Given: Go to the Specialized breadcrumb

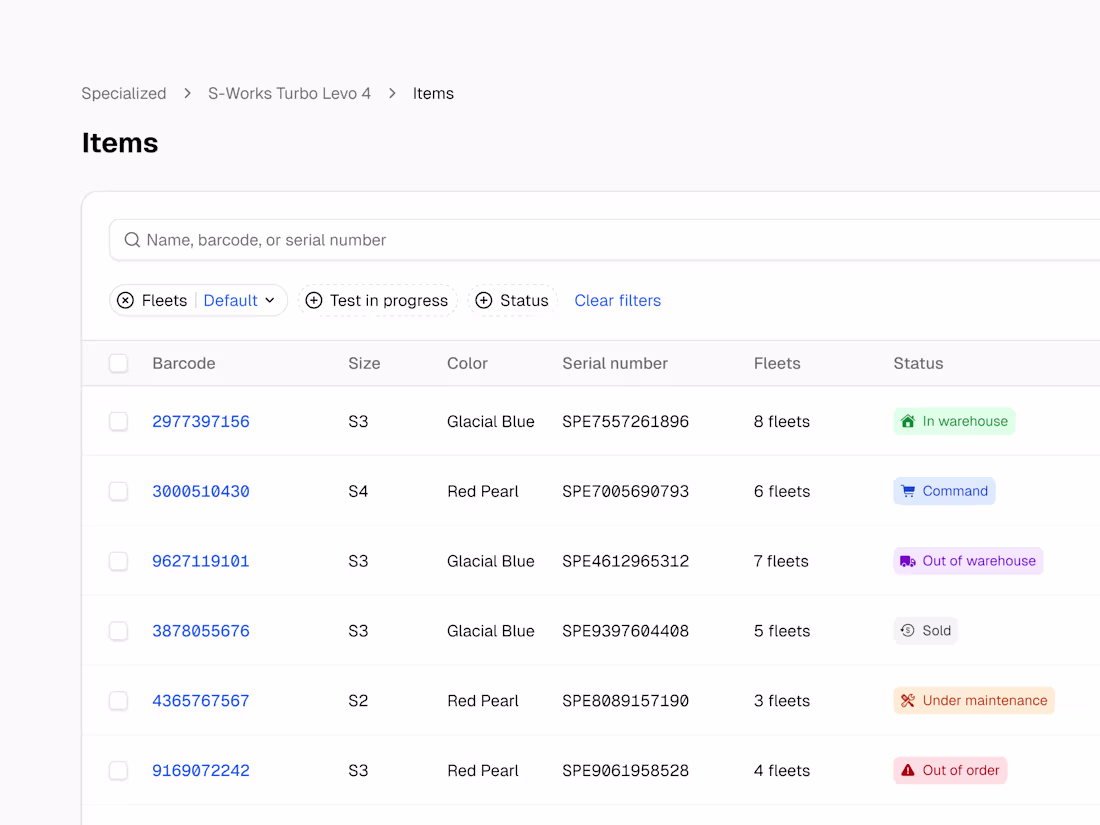Looking at the screenshot, I should click(124, 94).
